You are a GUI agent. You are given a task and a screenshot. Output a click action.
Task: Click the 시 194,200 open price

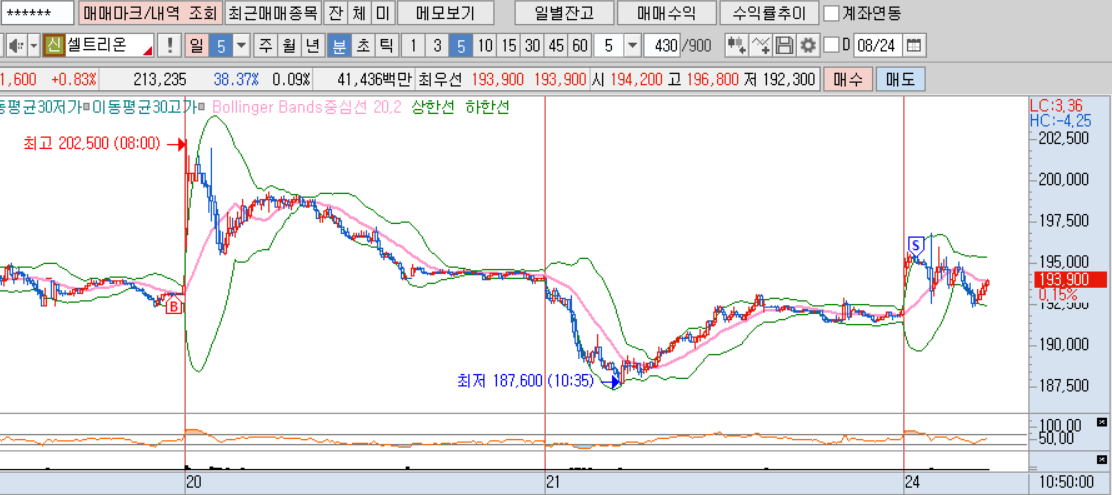point(628,79)
